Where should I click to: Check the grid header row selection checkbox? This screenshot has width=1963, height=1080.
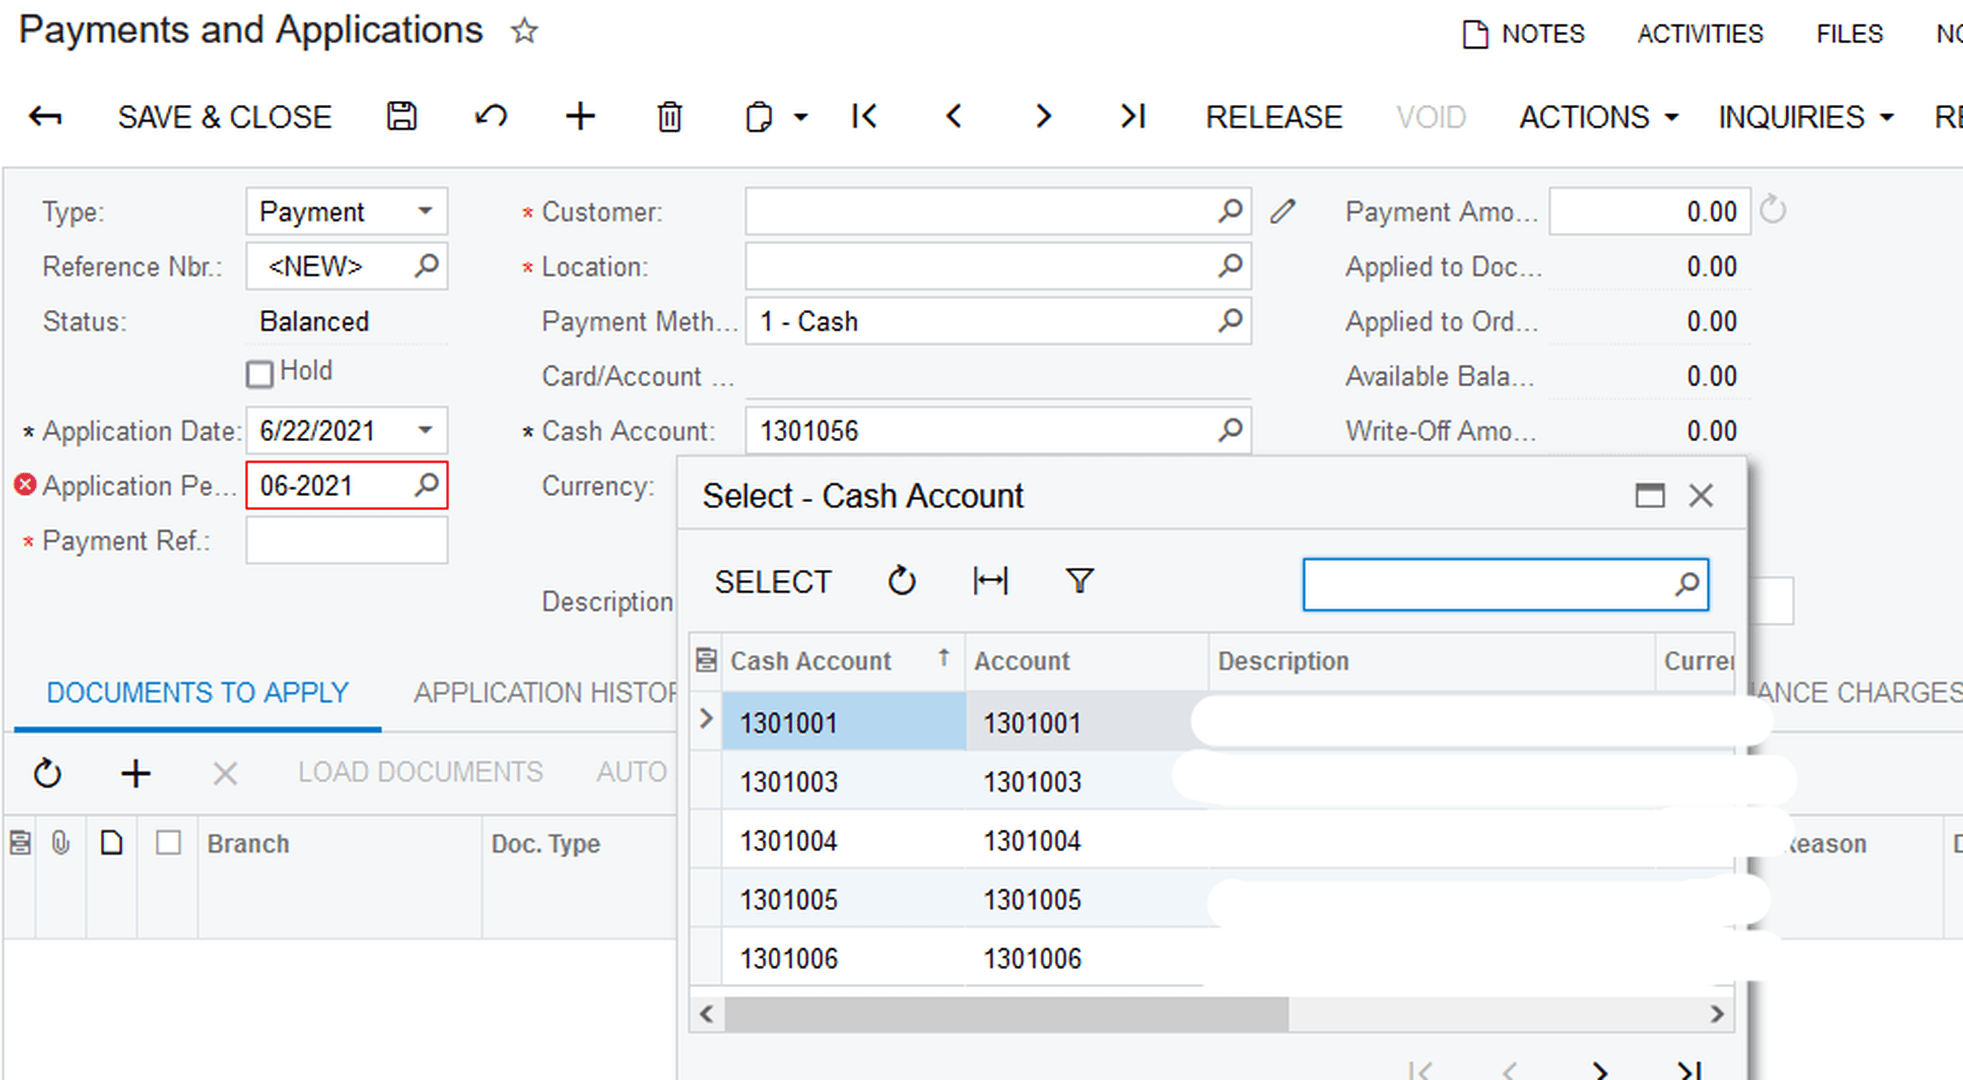(x=168, y=843)
